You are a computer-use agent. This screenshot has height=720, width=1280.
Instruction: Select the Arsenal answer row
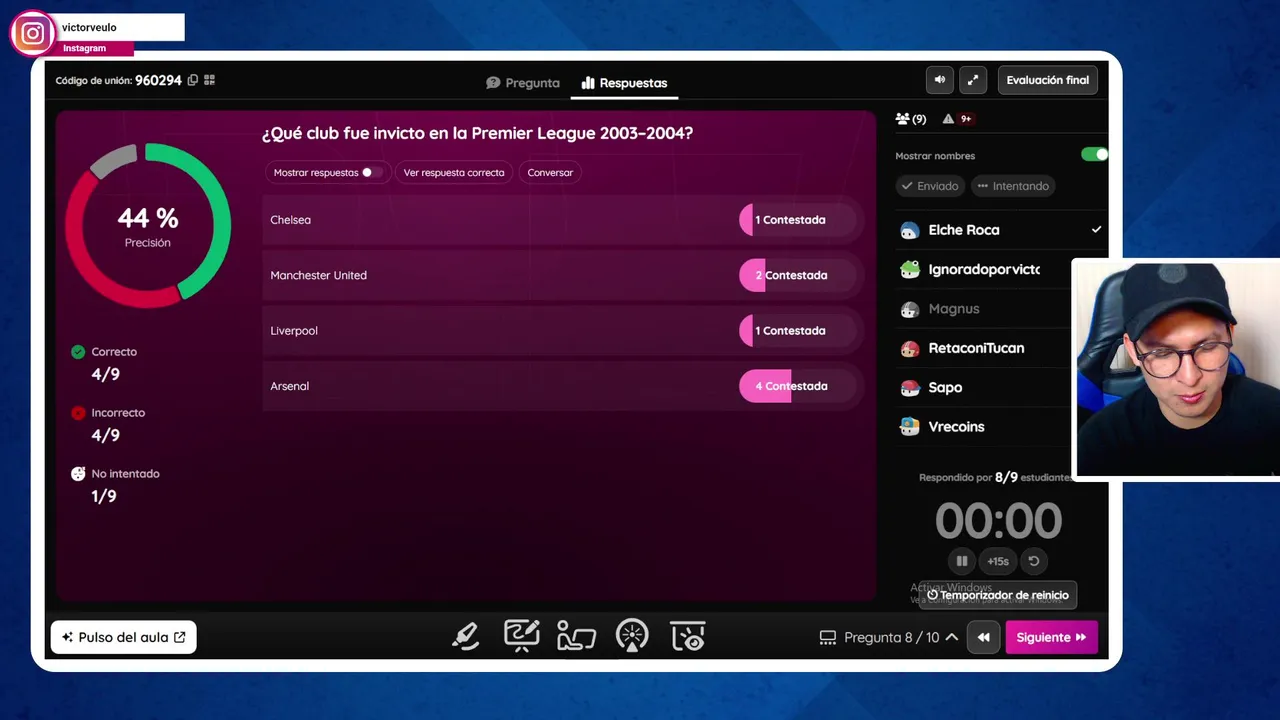click(565, 386)
